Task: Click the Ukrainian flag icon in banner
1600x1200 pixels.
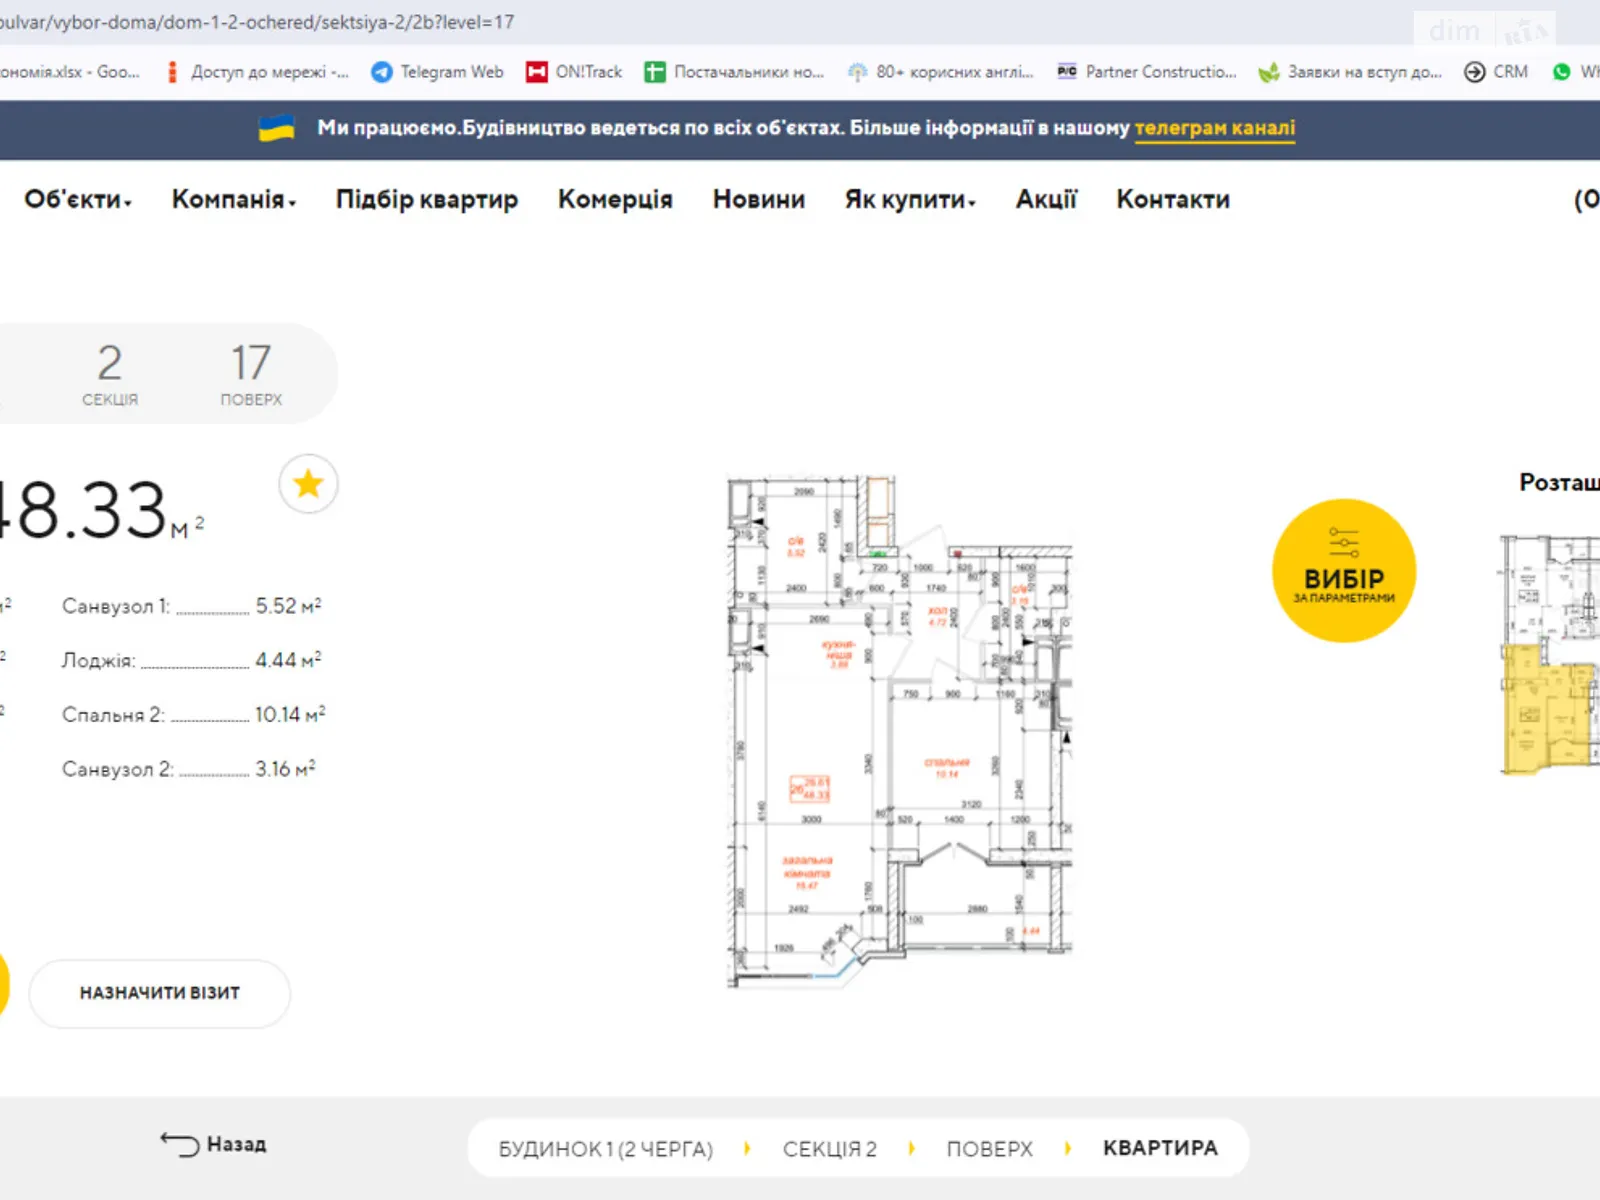Action: (277, 128)
